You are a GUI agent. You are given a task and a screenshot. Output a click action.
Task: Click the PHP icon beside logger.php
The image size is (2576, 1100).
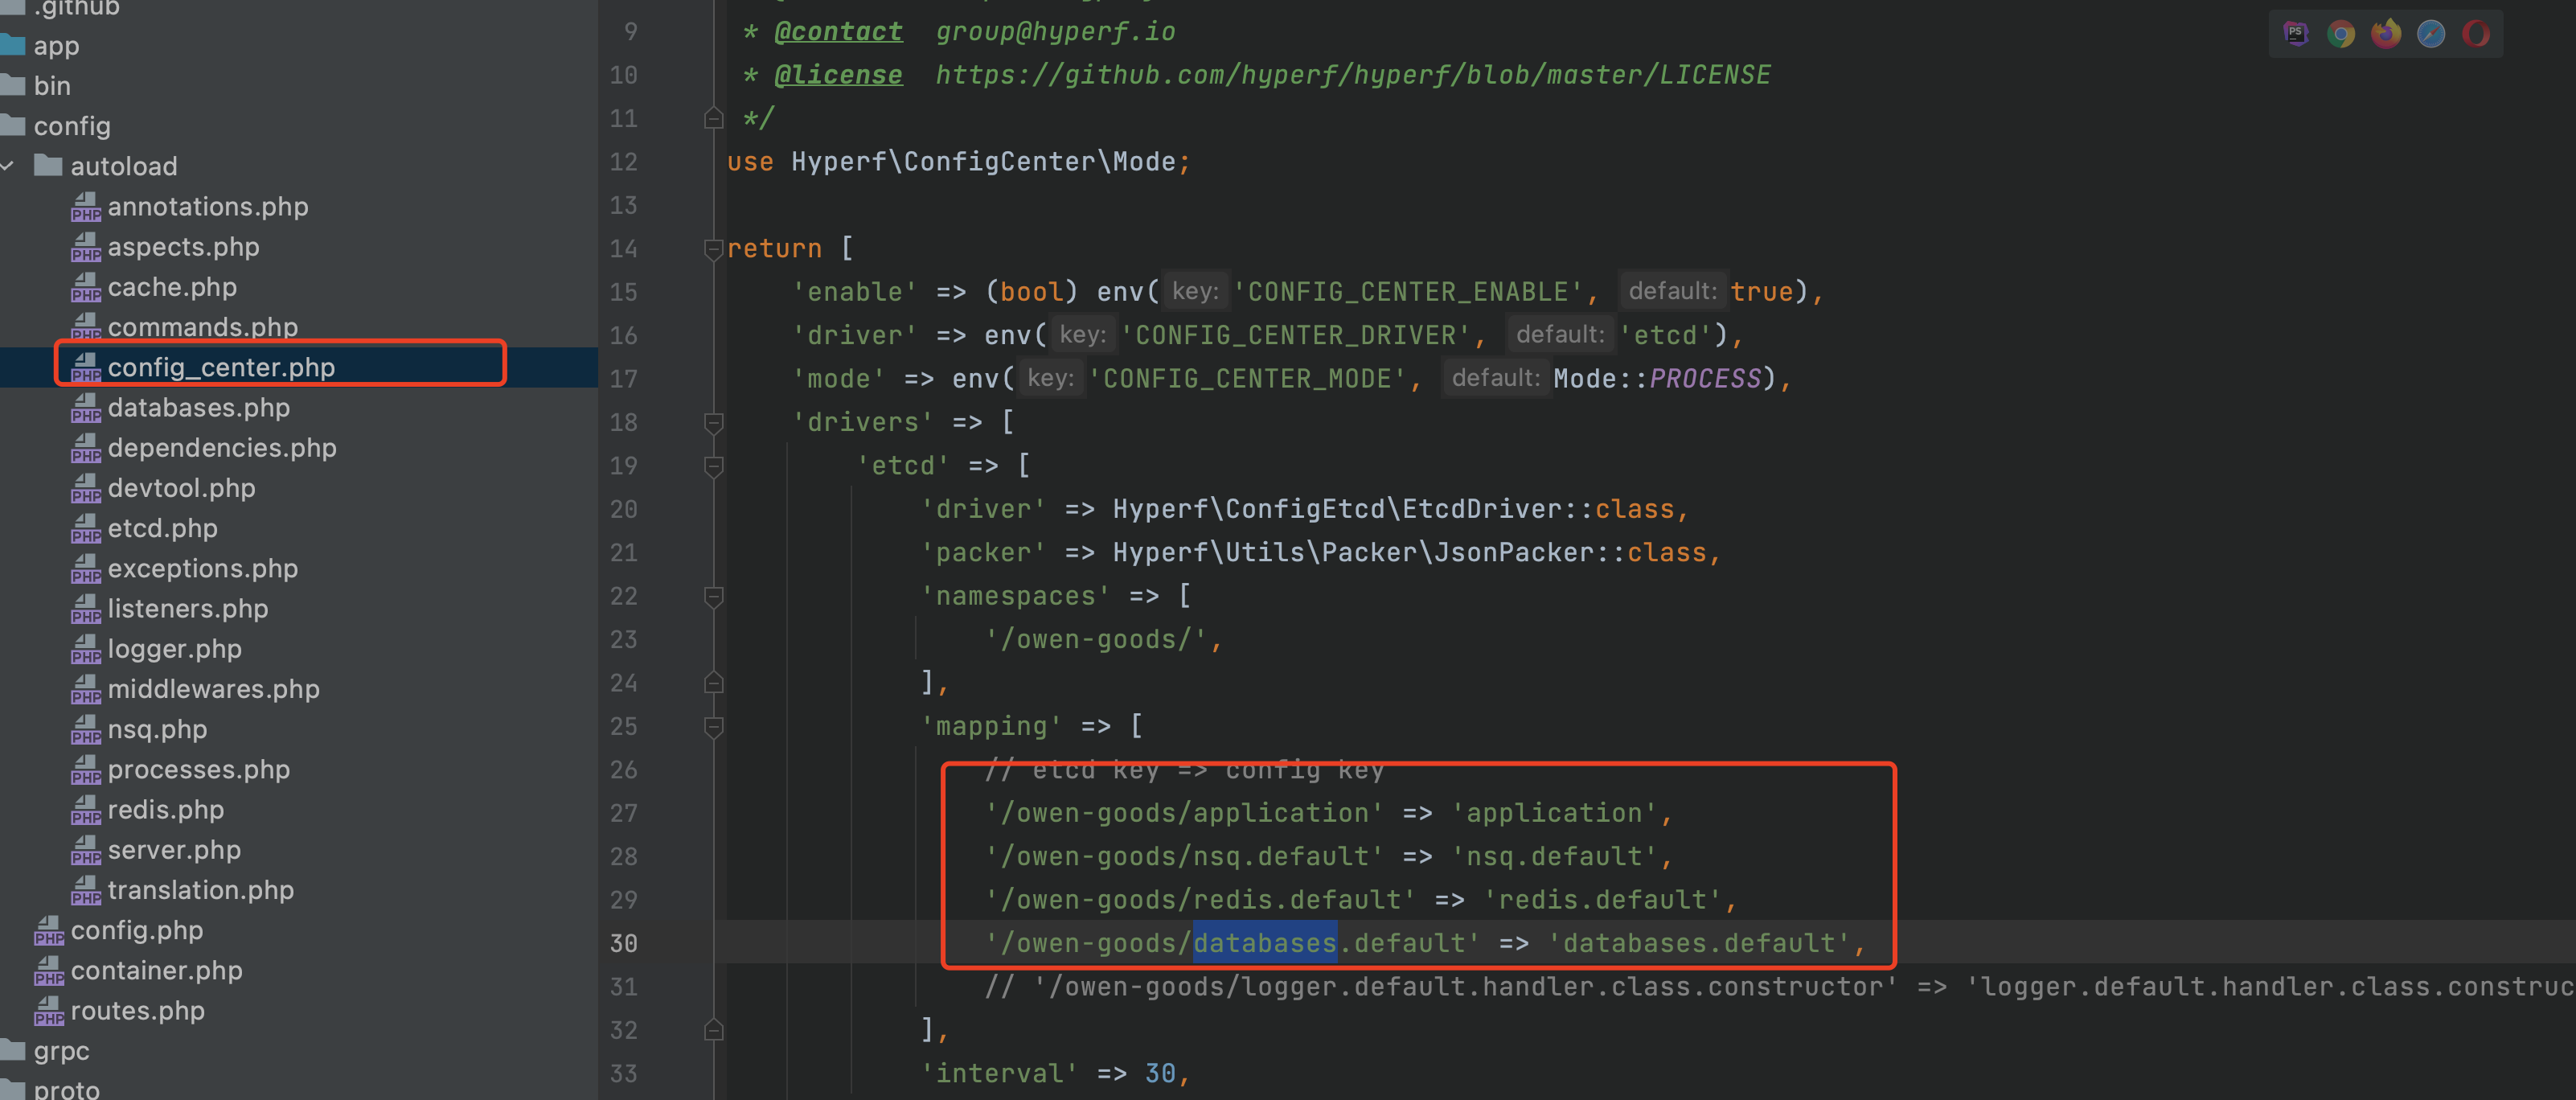tap(86, 649)
